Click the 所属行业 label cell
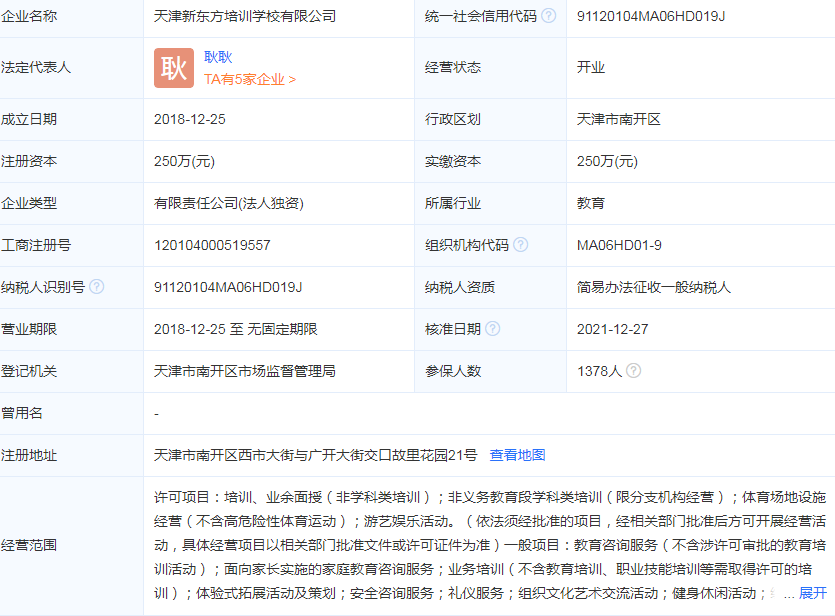 (490, 203)
